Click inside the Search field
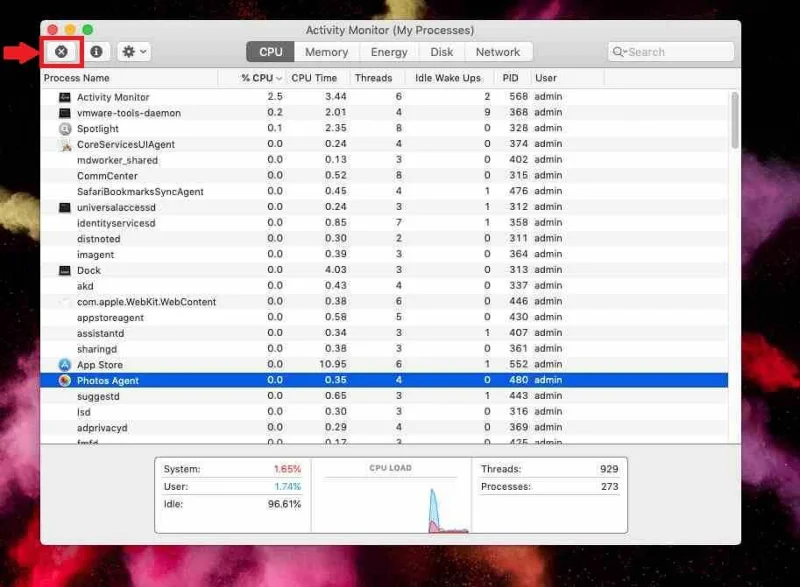800x587 pixels. point(670,51)
